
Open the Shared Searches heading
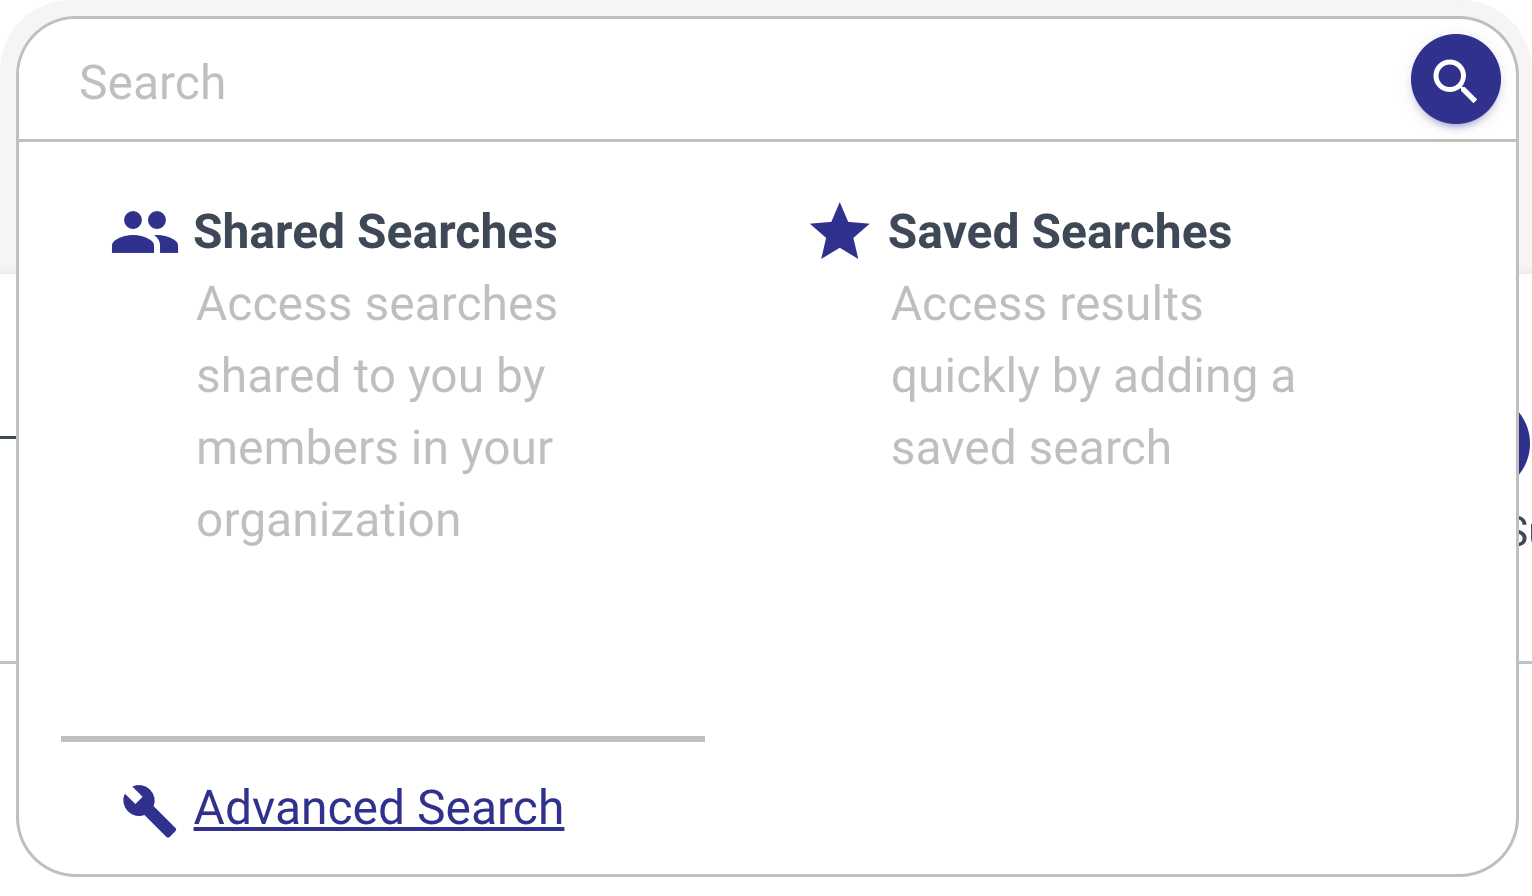375,232
